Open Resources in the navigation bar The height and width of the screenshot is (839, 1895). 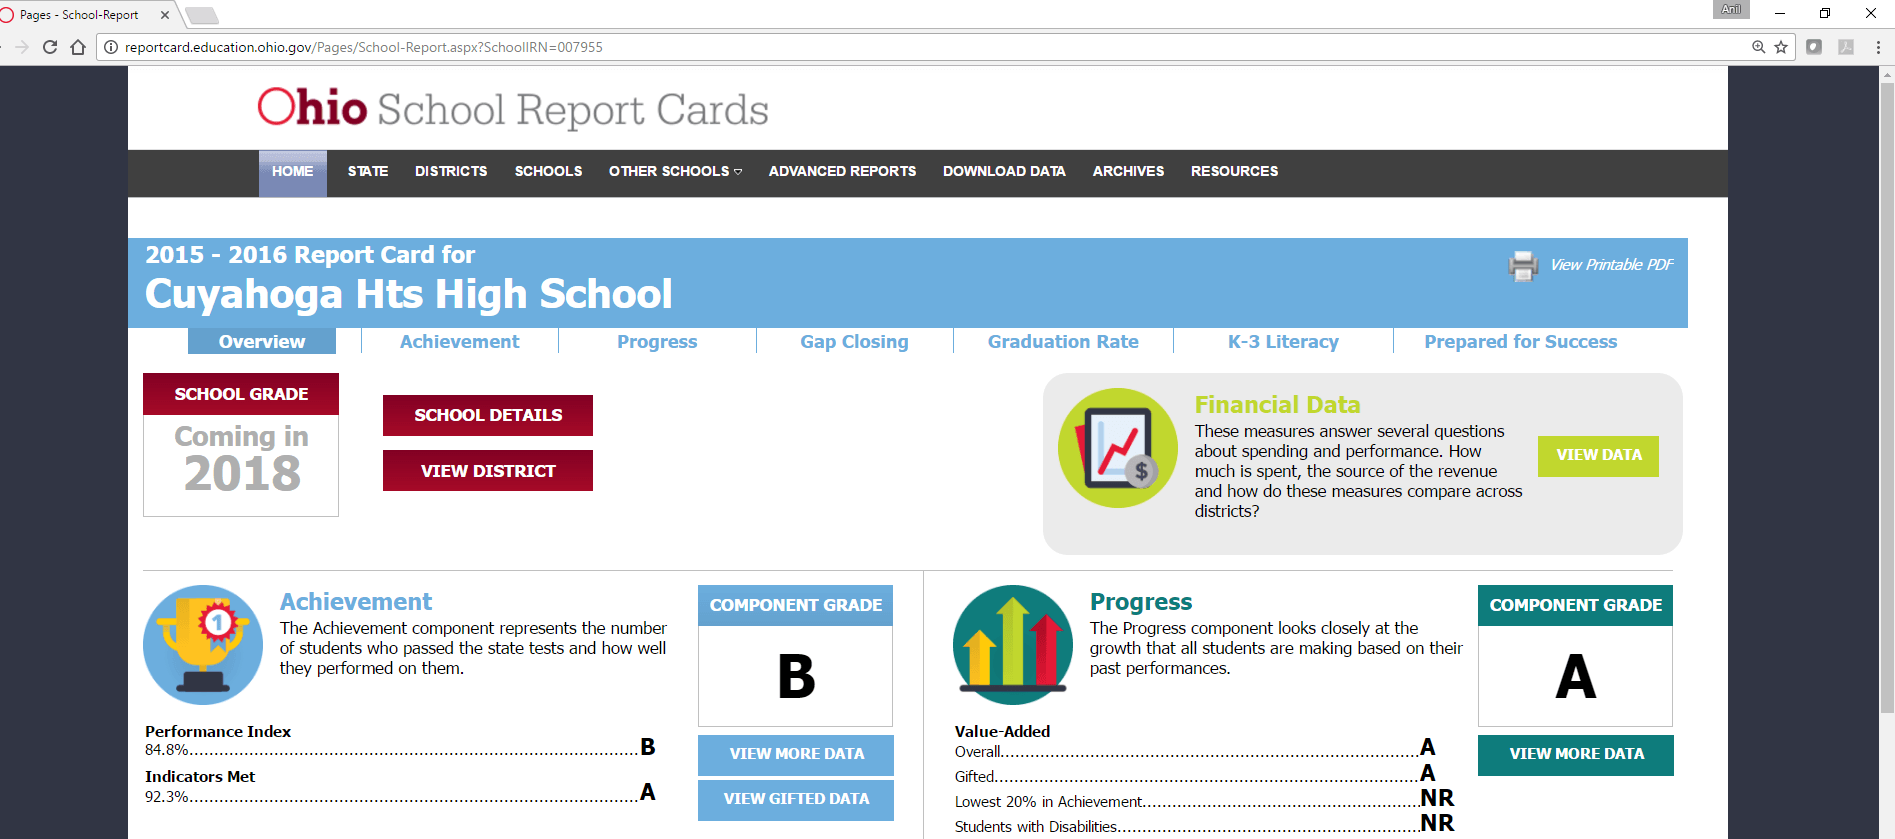click(x=1234, y=171)
